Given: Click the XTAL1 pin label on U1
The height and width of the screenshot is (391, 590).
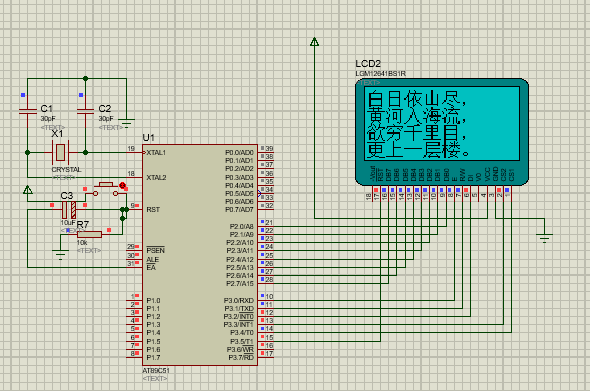Looking at the screenshot, I should [156, 152].
